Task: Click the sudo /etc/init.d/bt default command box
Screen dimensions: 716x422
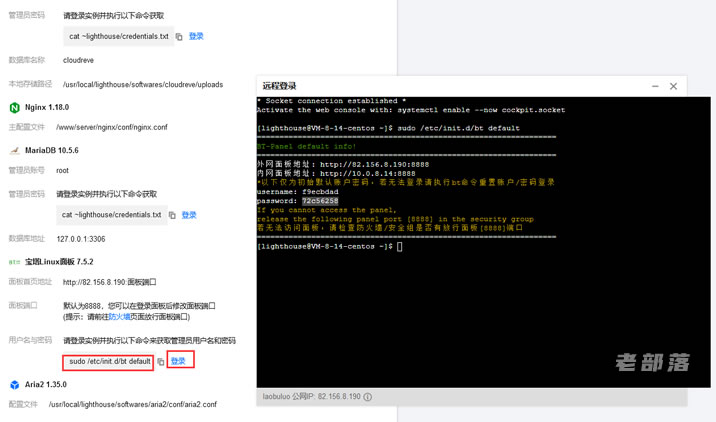Action: coord(109,362)
